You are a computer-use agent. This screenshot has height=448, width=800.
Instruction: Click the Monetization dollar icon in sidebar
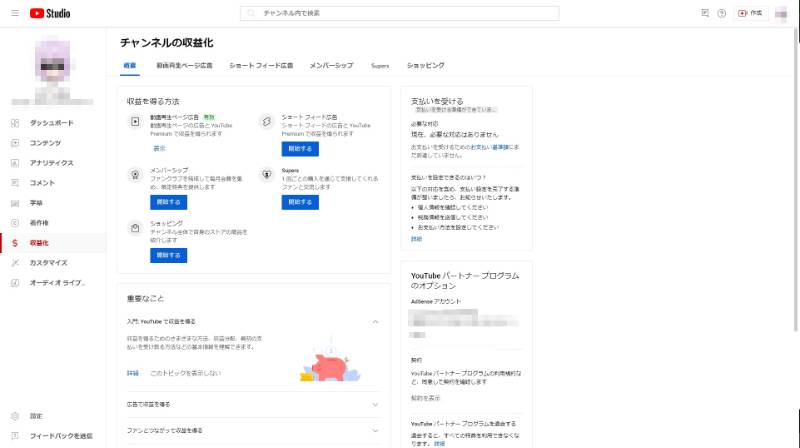click(15, 243)
